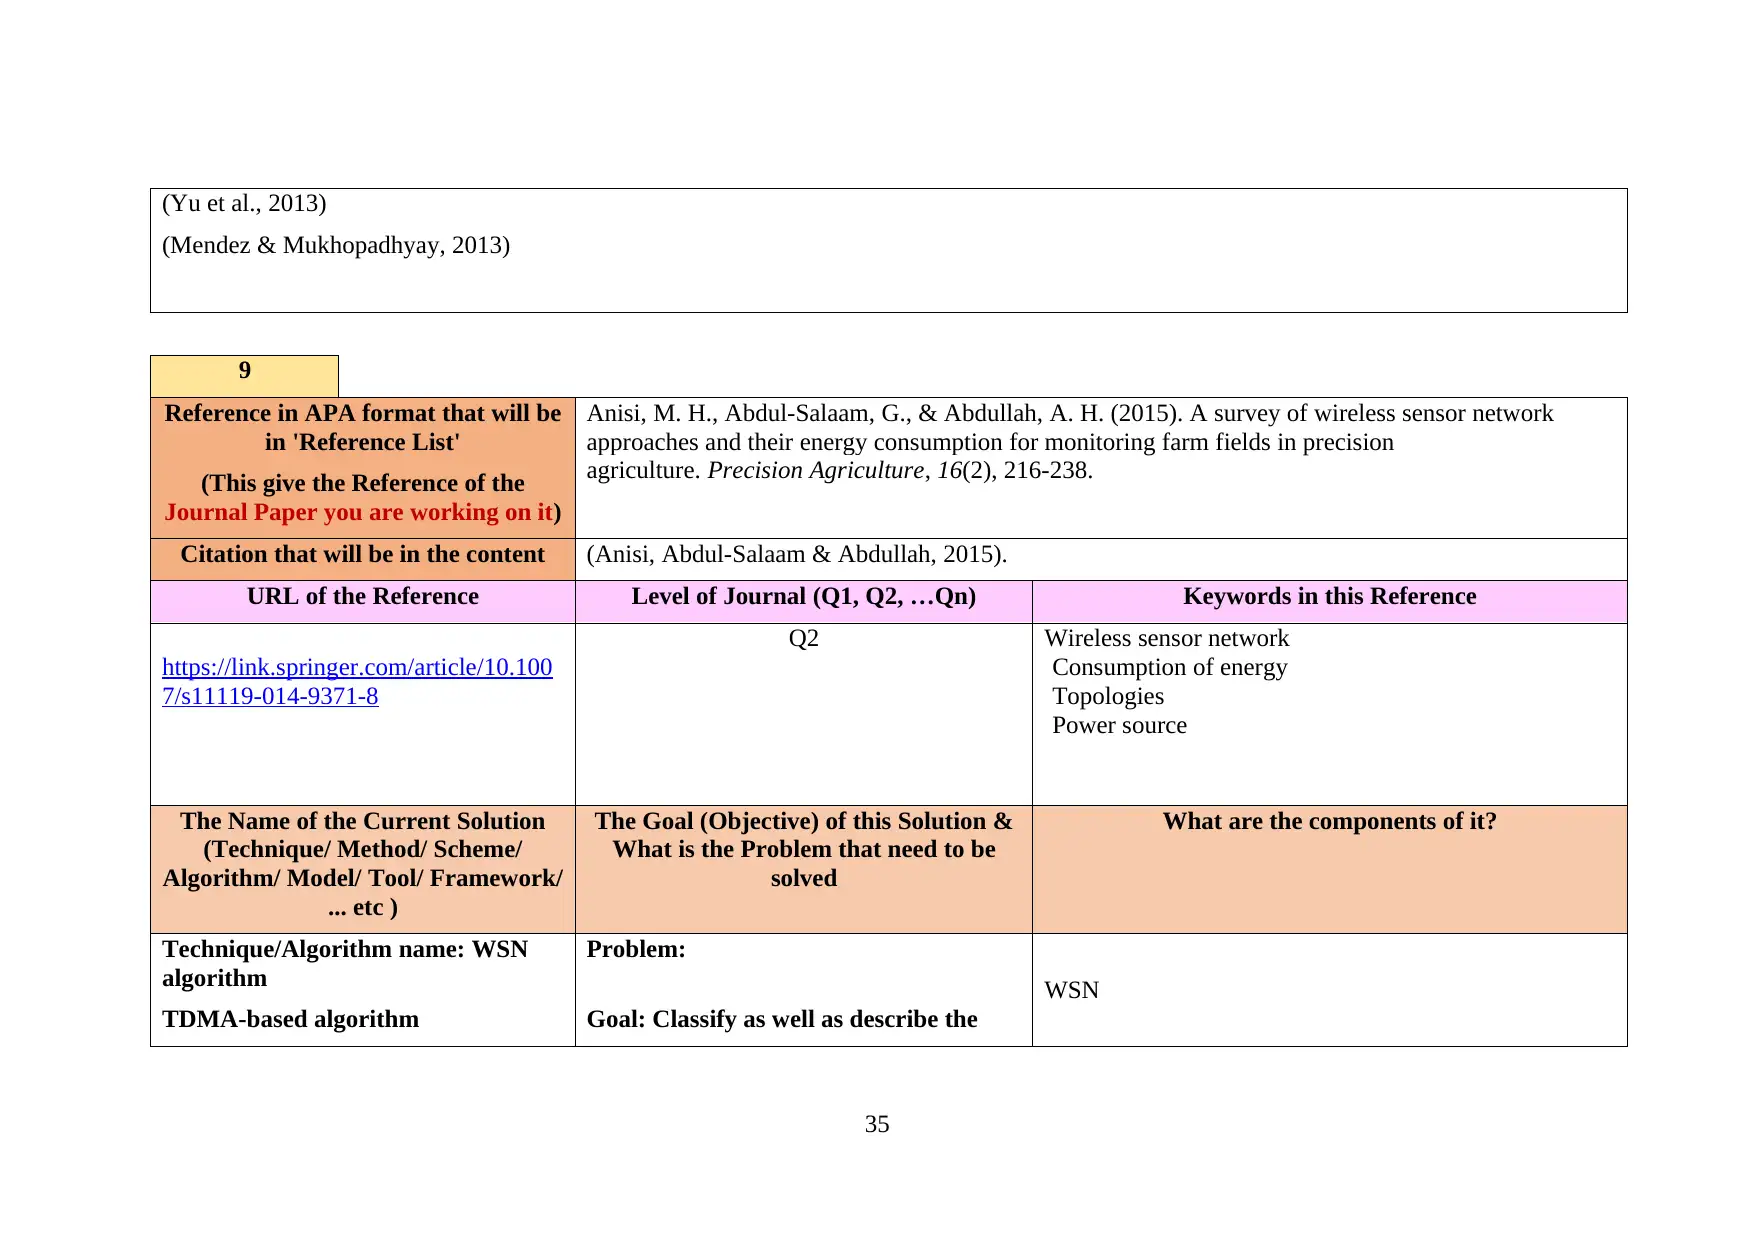Click the page number 35
The height and width of the screenshot is (1241, 1754).
pyautogui.click(x=877, y=1124)
